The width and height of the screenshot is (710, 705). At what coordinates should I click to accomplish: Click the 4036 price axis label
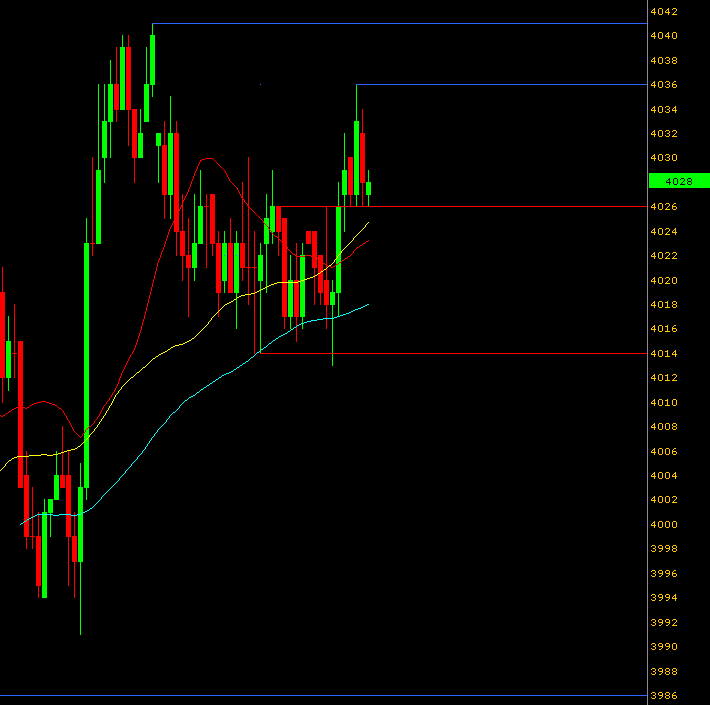click(664, 85)
